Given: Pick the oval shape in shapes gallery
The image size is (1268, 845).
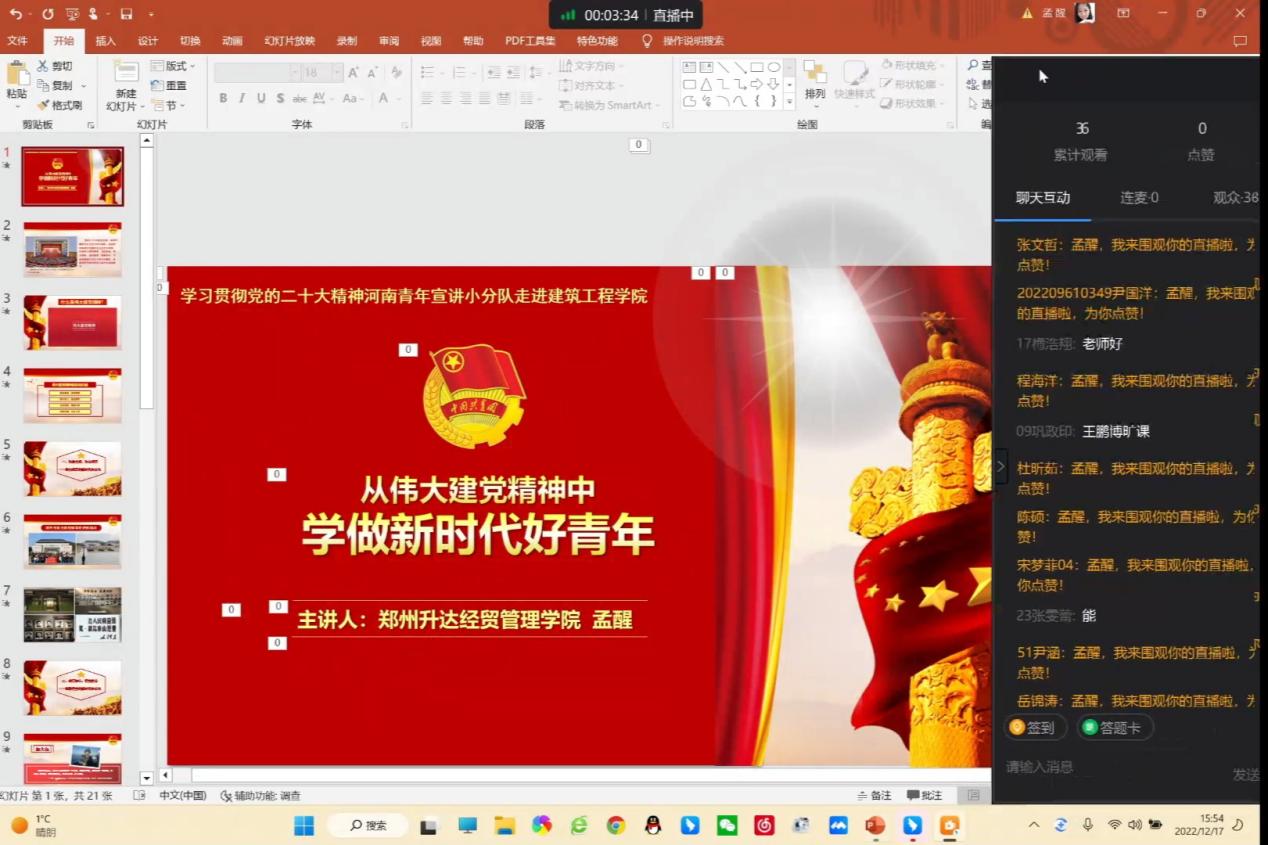Looking at the screenshot, I should coord(774,67).
